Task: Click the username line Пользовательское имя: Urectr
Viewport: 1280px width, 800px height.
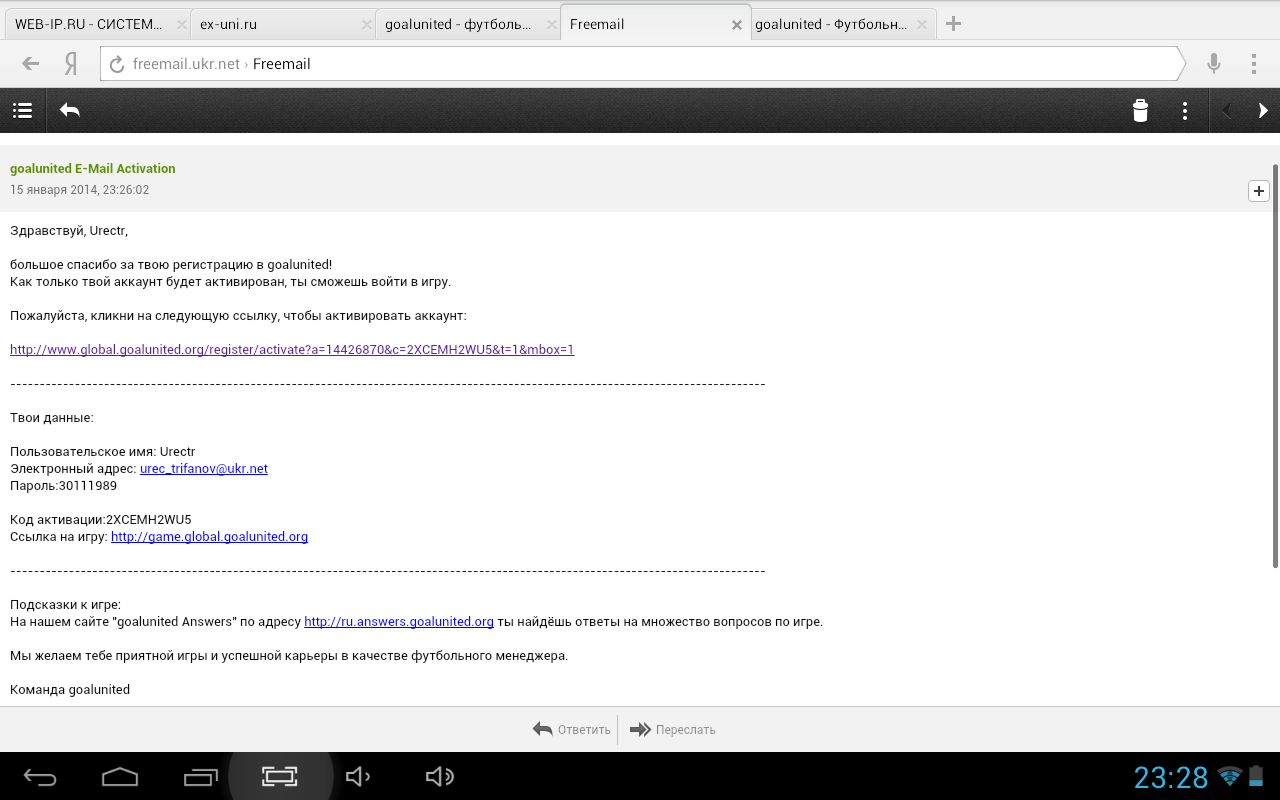Action: pos(103,452)
